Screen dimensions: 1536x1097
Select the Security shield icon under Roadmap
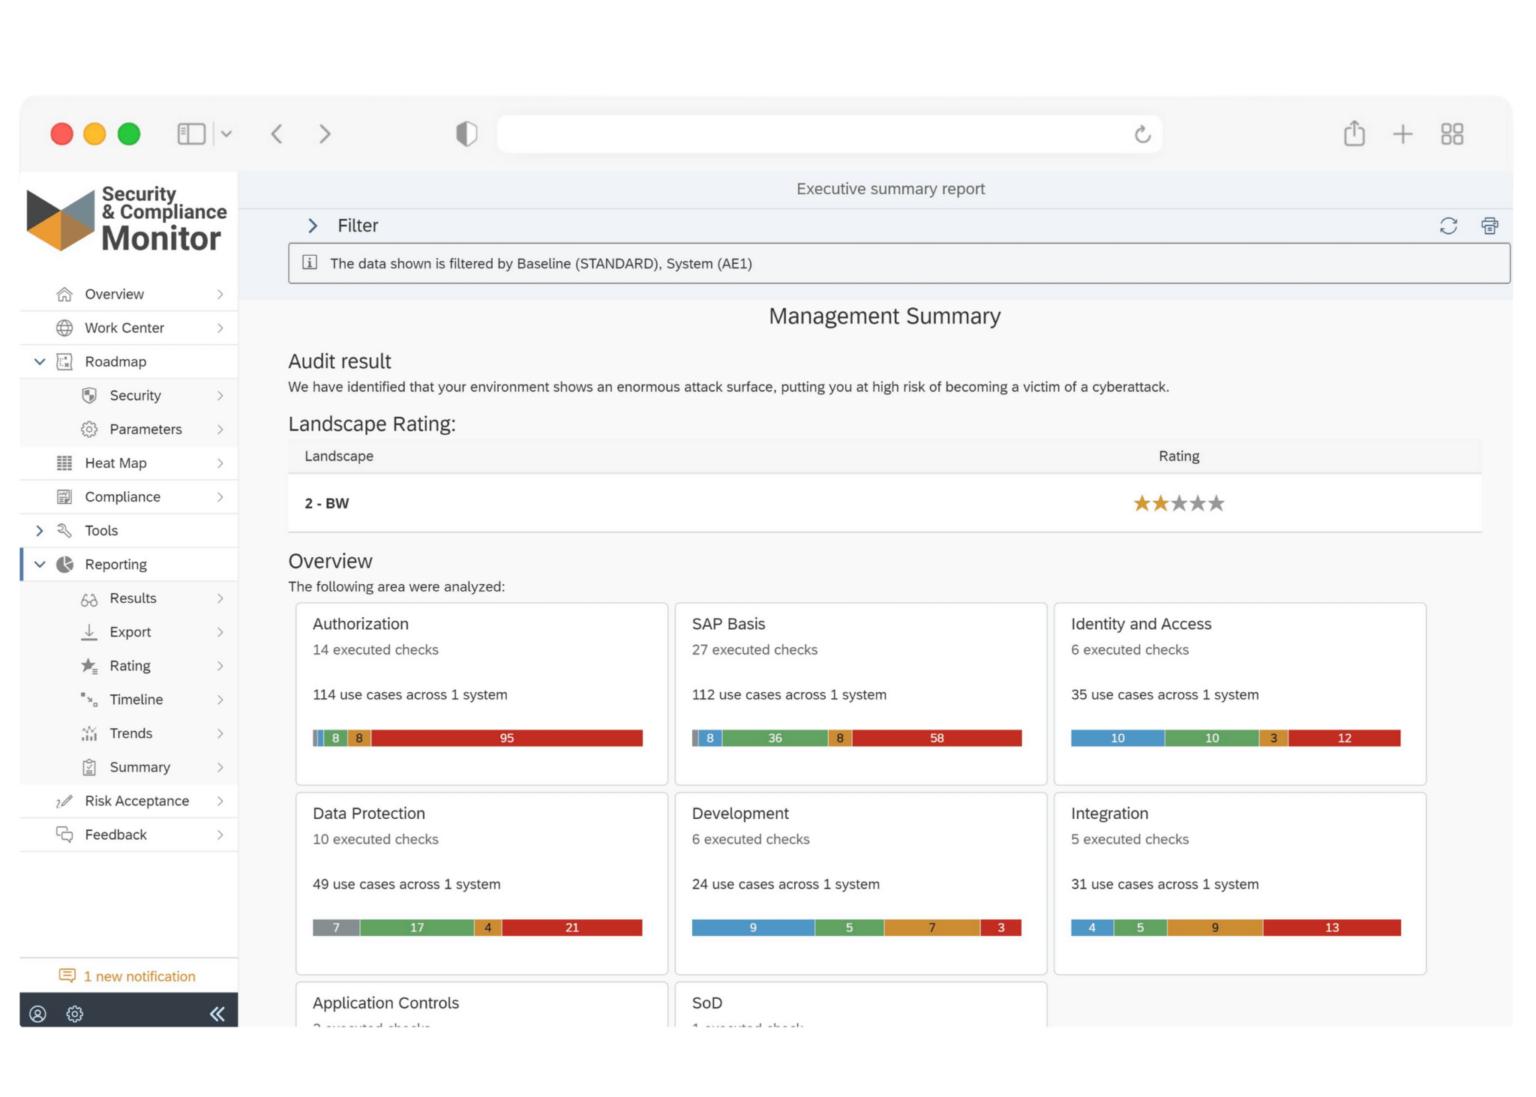click(x=88, y=395)
